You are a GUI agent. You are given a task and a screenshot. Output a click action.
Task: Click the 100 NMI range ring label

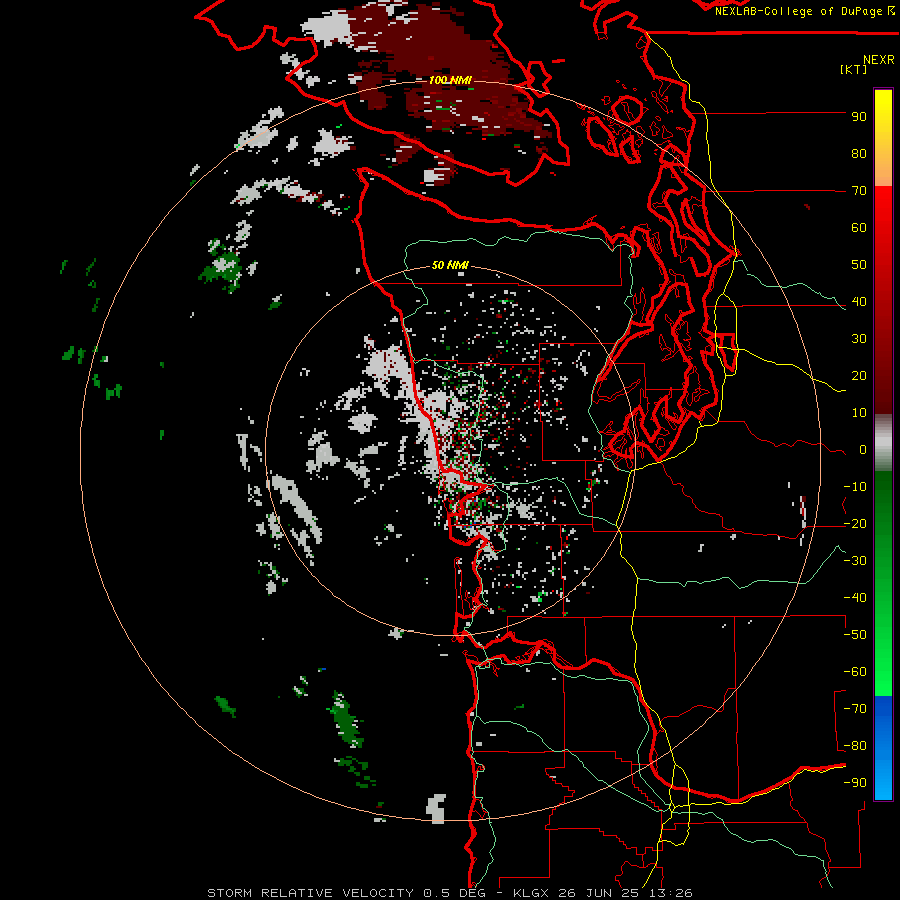click(x=450, y=80)
